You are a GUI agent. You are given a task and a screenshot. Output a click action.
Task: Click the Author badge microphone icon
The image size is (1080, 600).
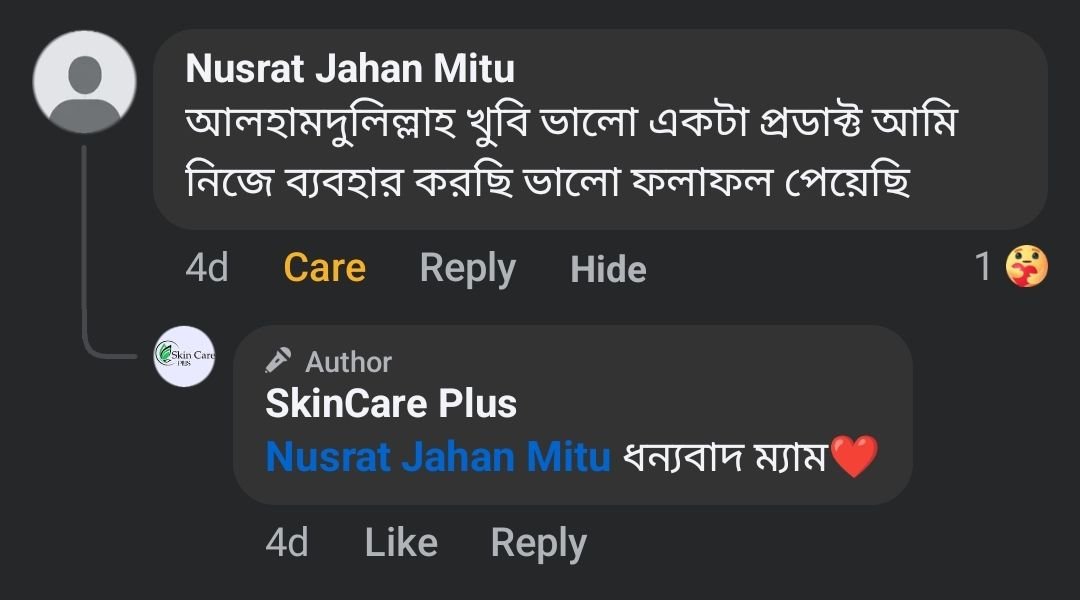click(x=279, y=360)
